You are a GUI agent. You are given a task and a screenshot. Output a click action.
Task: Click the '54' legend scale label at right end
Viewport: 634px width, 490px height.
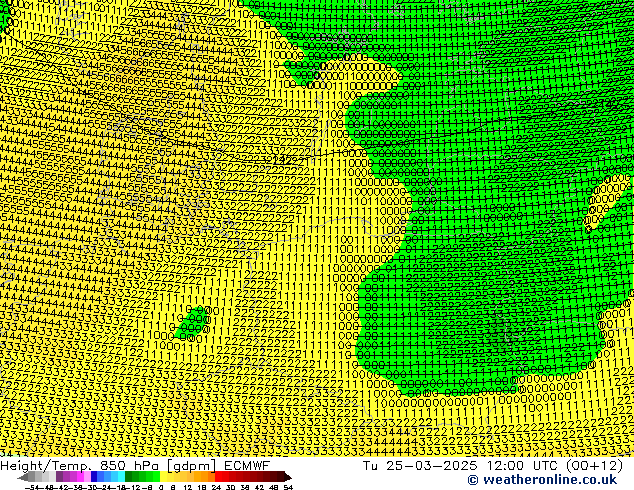tap(288, 487)
